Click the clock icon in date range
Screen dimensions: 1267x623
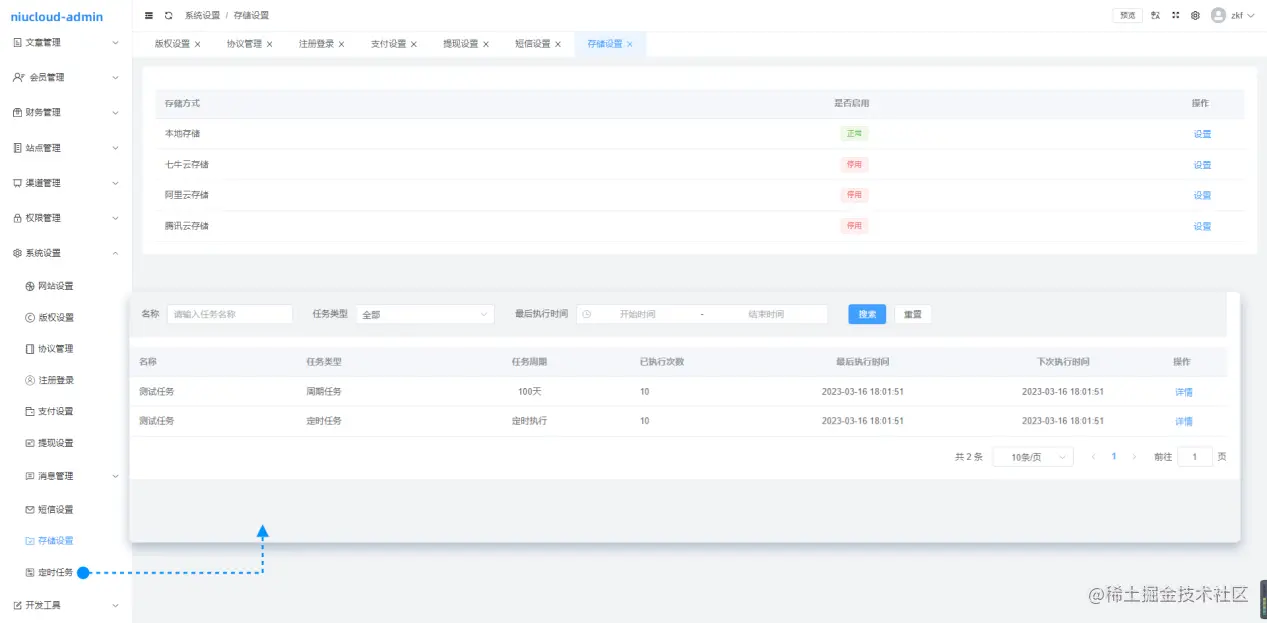click(x=586, y=314)
